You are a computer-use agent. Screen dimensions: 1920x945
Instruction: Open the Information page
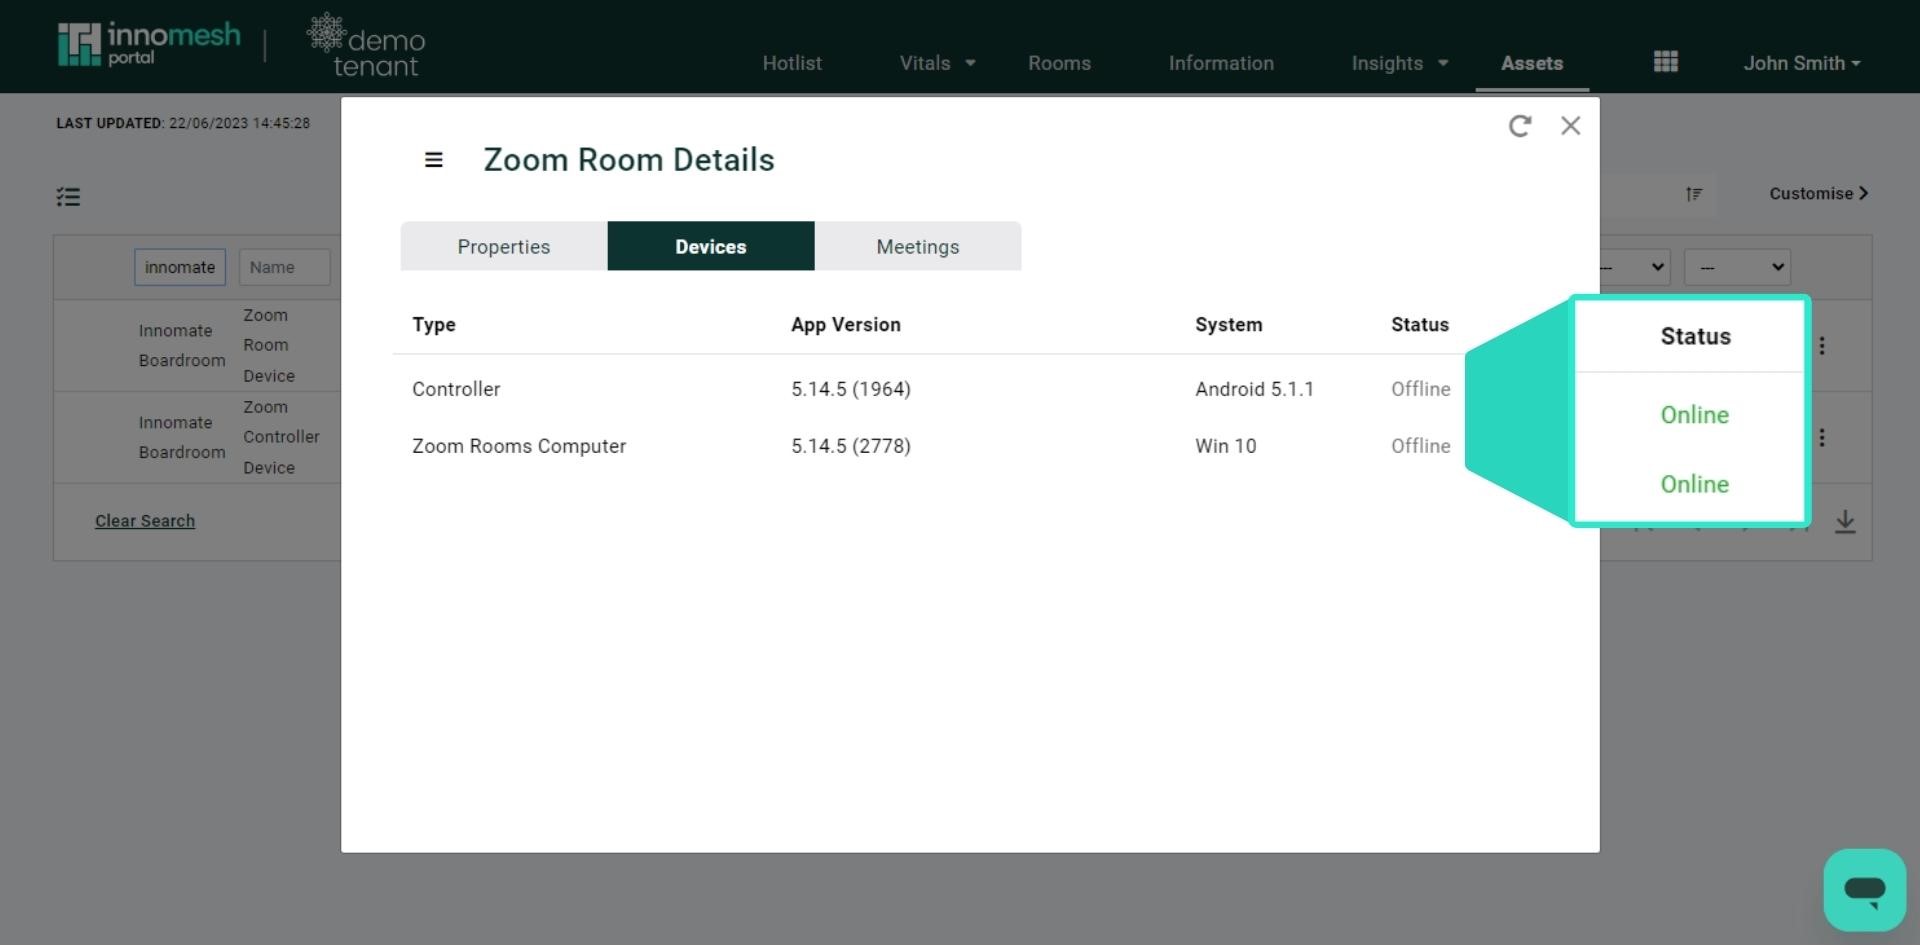coord(1221,63)
